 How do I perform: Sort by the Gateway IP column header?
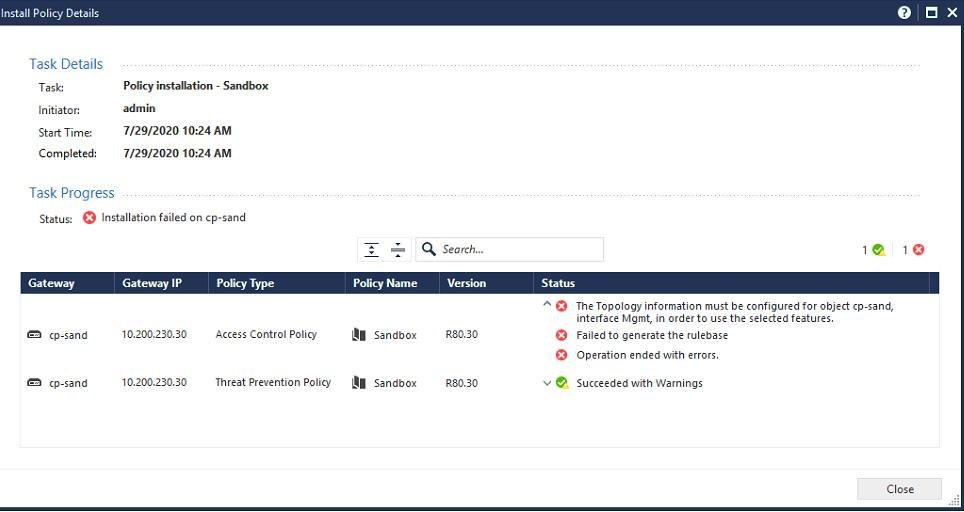click(161, 283)
